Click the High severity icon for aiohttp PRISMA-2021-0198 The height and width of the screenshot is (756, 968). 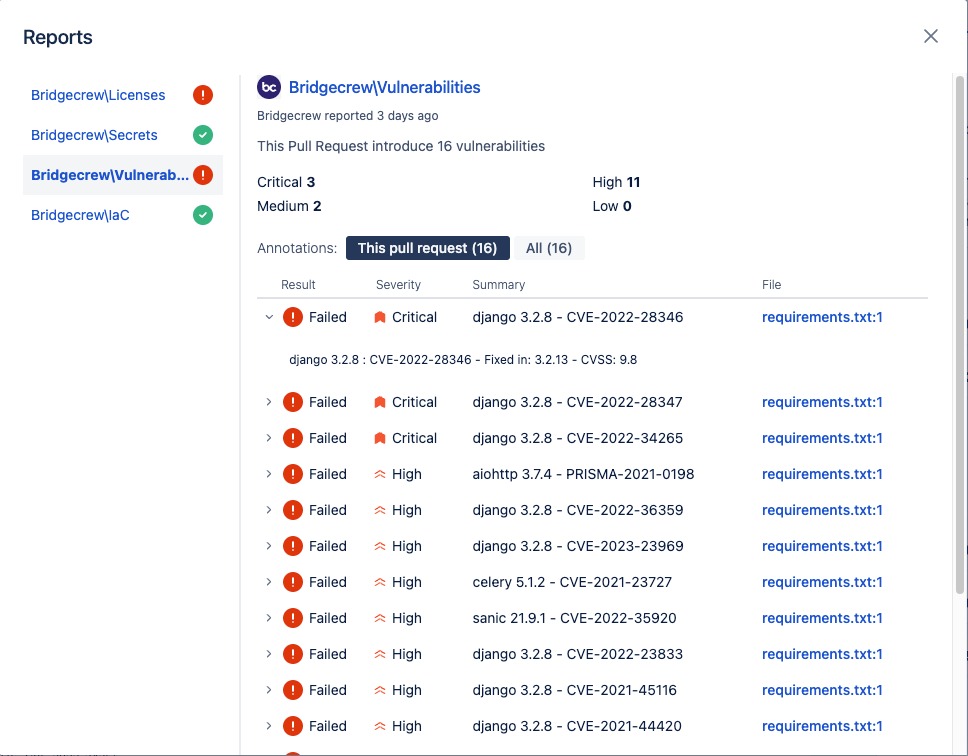coord(380,474)
